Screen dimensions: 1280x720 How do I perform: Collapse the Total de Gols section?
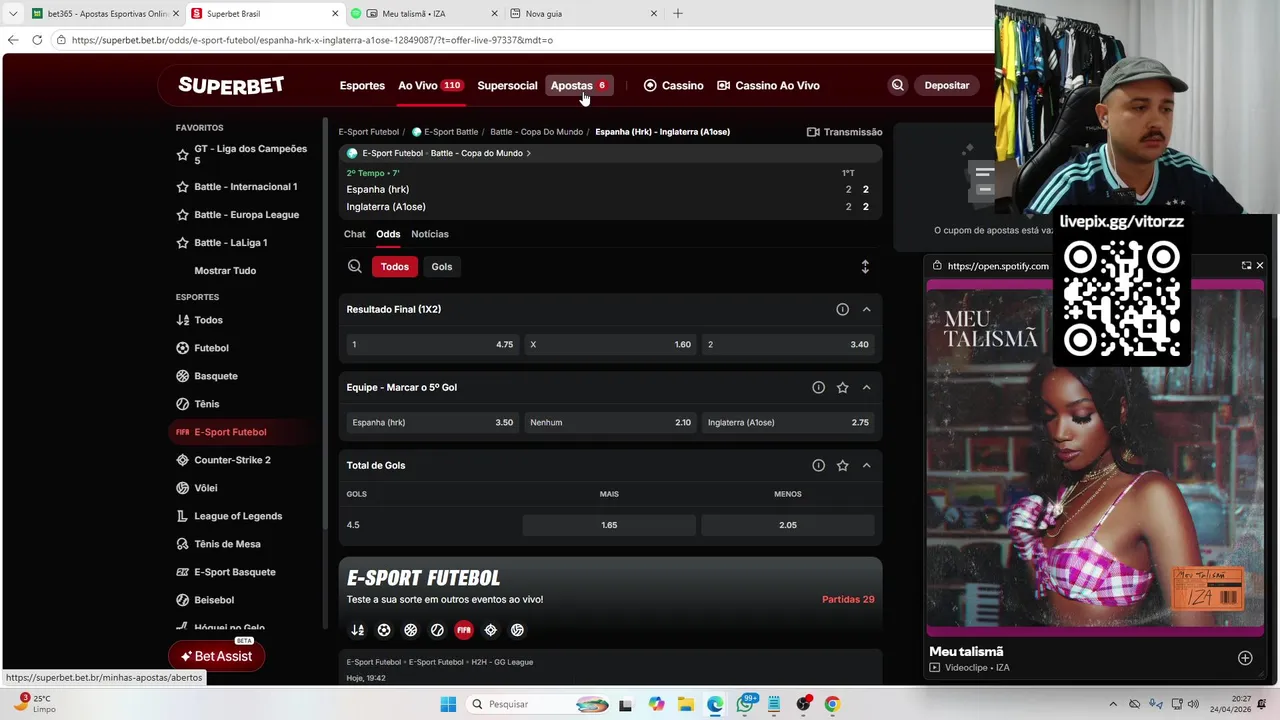point(866,466)
